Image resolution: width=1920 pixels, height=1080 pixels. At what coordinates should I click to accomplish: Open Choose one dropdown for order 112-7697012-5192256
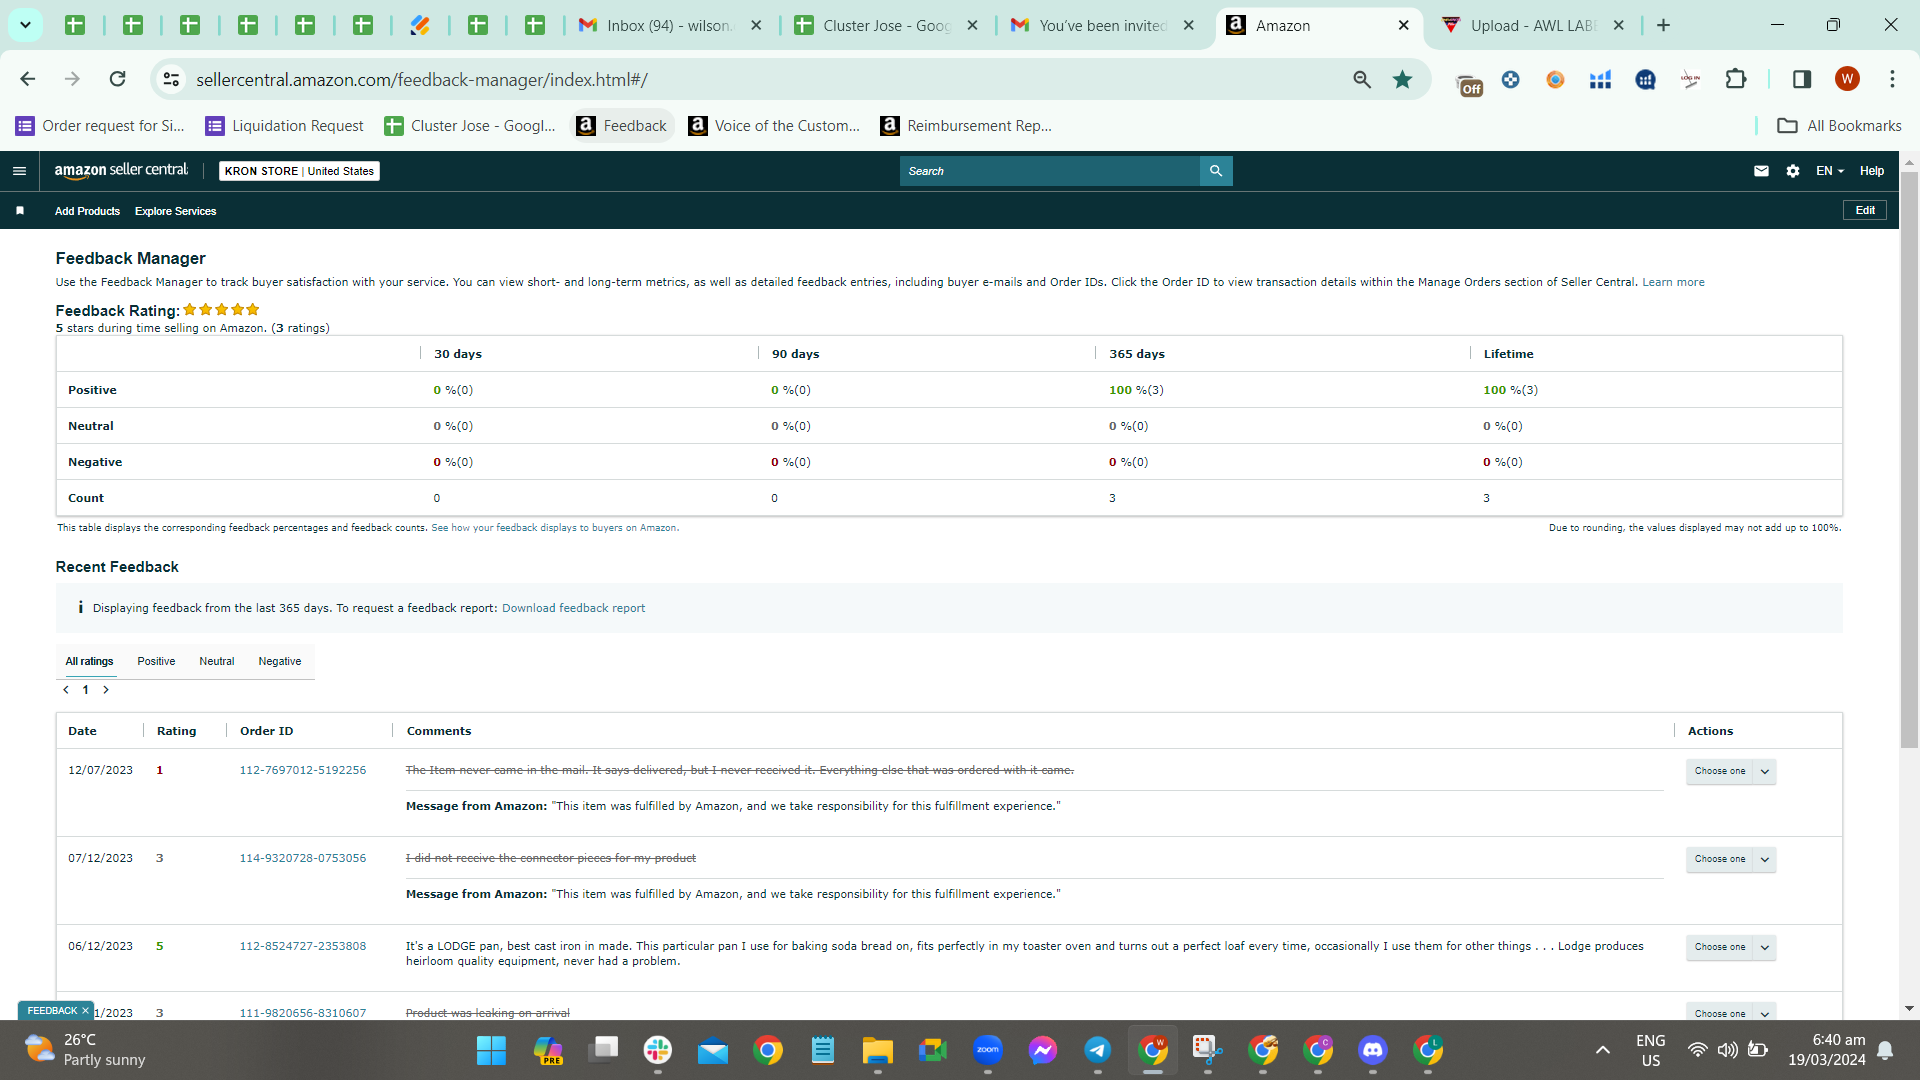tap(1730, 771)
